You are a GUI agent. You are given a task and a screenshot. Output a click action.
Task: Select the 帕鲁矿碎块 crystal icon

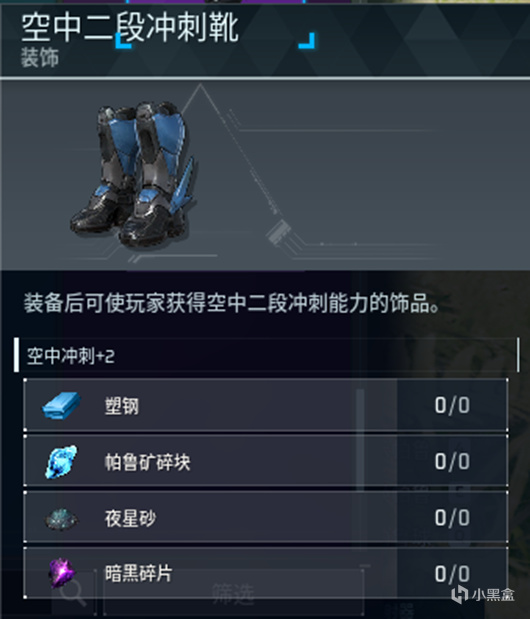click(62, 461)
